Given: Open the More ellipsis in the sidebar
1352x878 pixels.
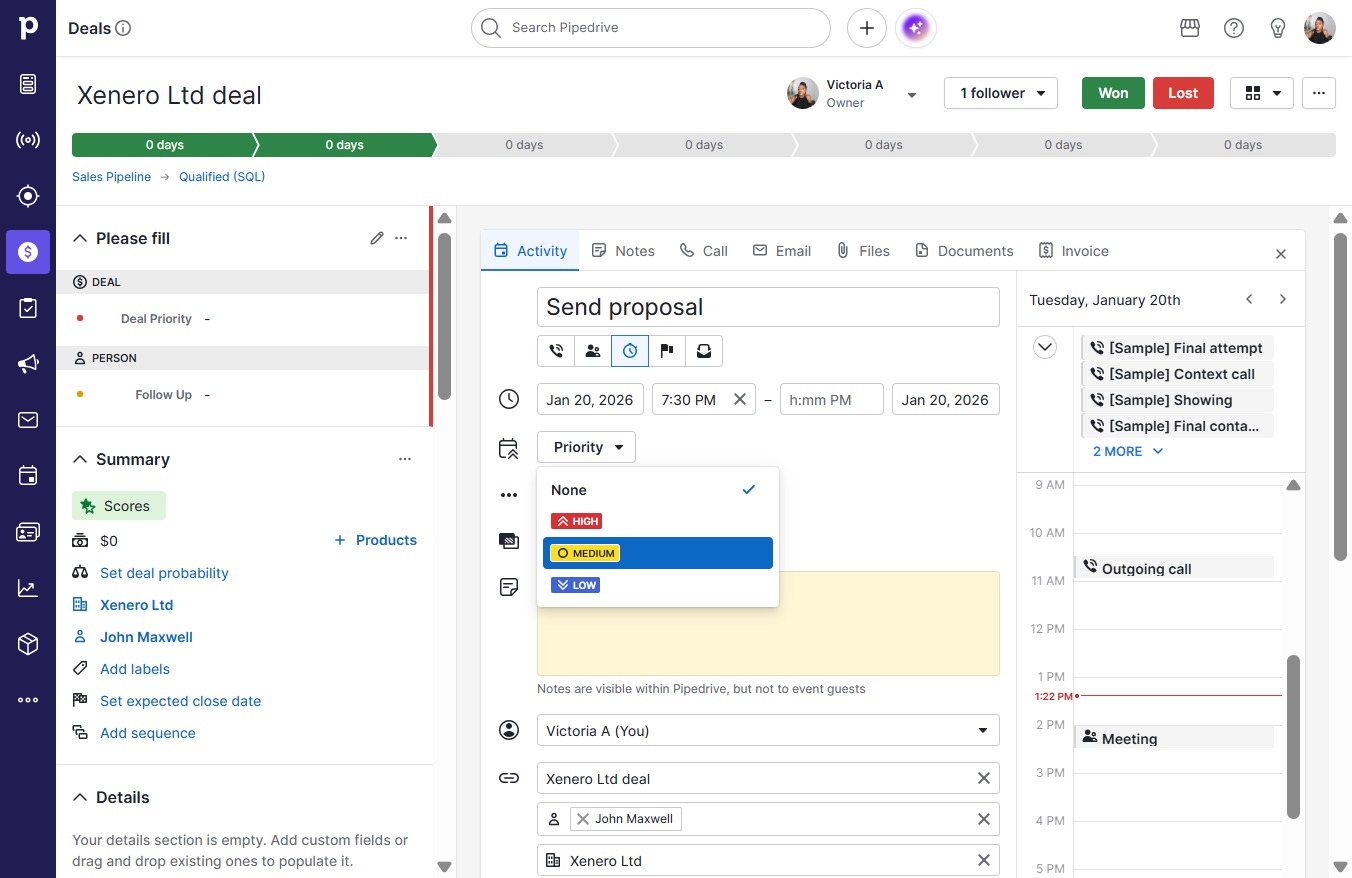Looking at the screenshot, I should click(x=28, y=700).
